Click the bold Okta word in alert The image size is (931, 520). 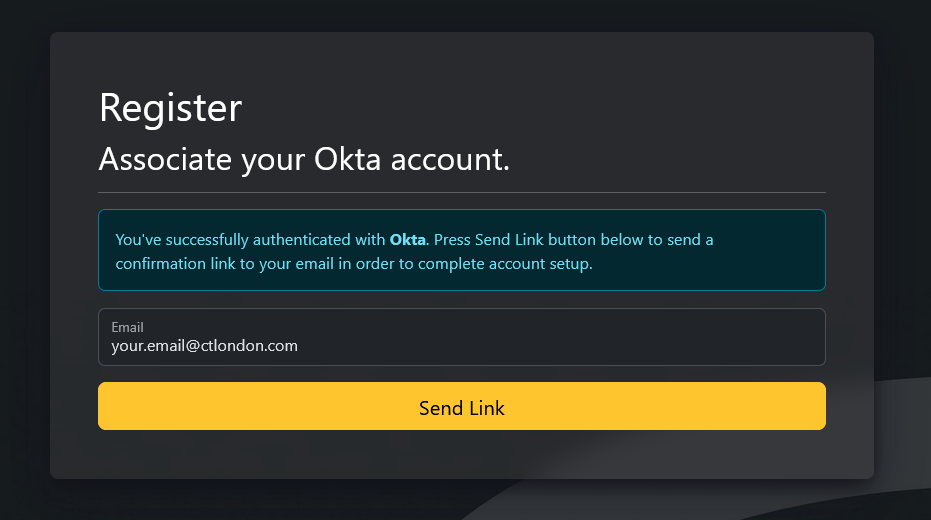407,240
